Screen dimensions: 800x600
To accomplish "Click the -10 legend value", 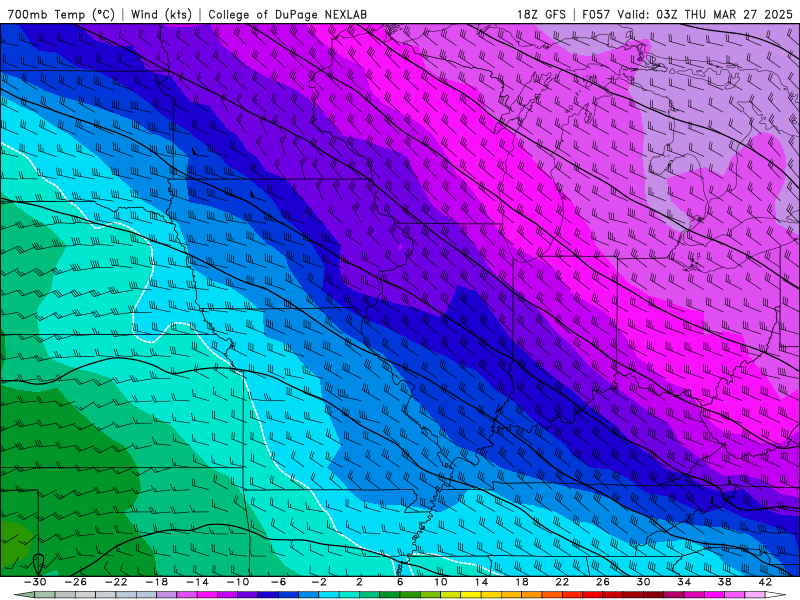I will pyautogui.click(x=238, y=582).
